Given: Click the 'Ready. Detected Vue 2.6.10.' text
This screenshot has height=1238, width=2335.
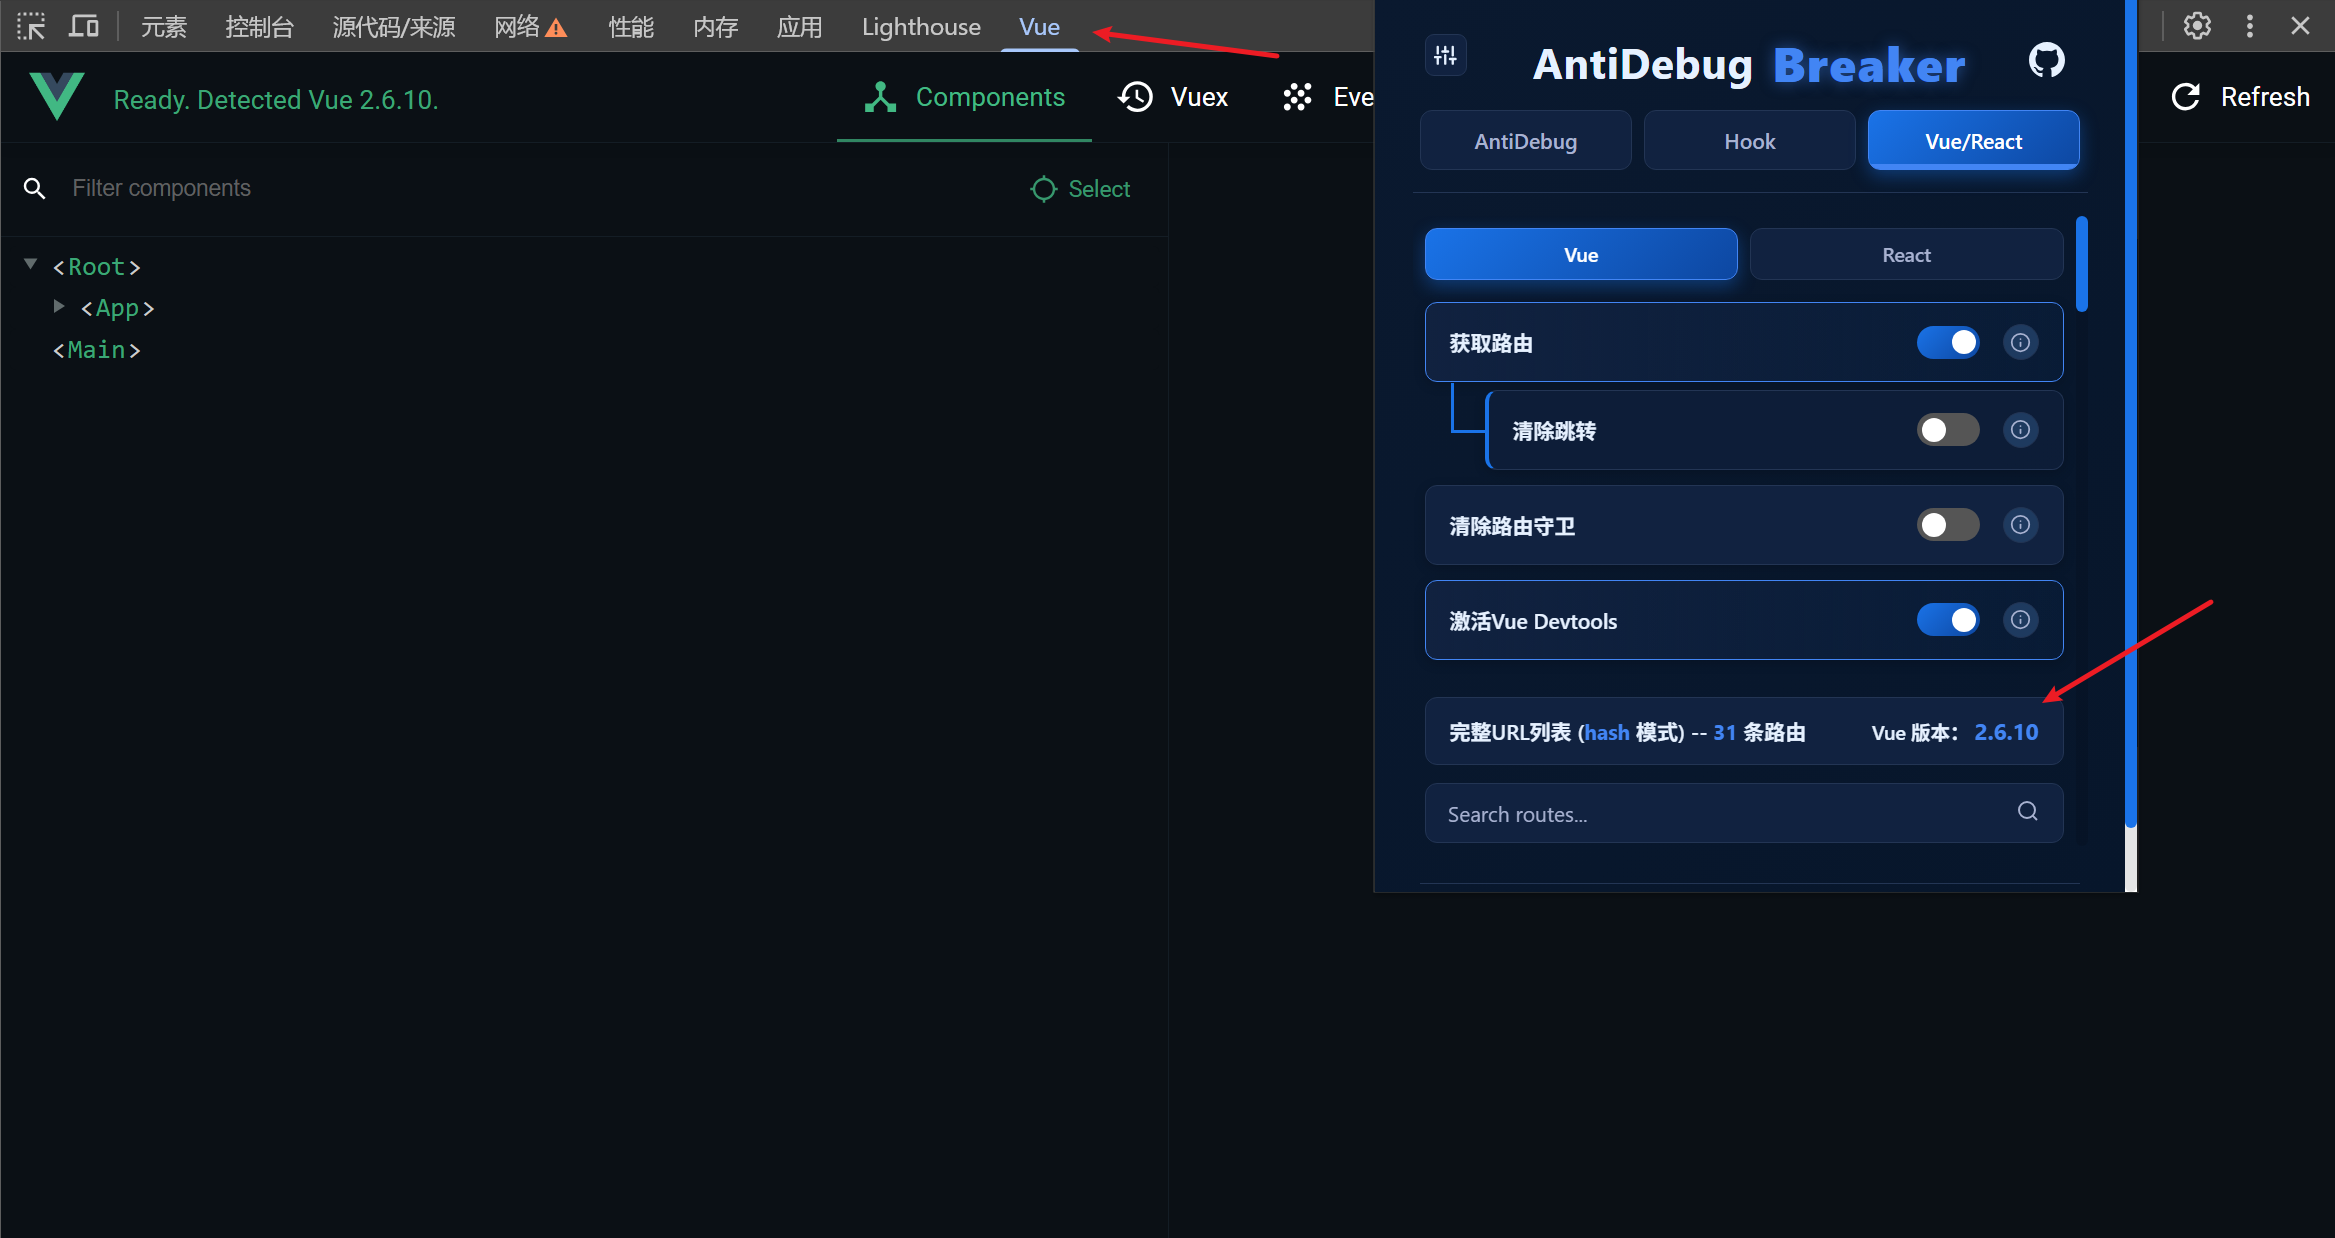Looking at the screenshot, I should click(x=276, y=100).
